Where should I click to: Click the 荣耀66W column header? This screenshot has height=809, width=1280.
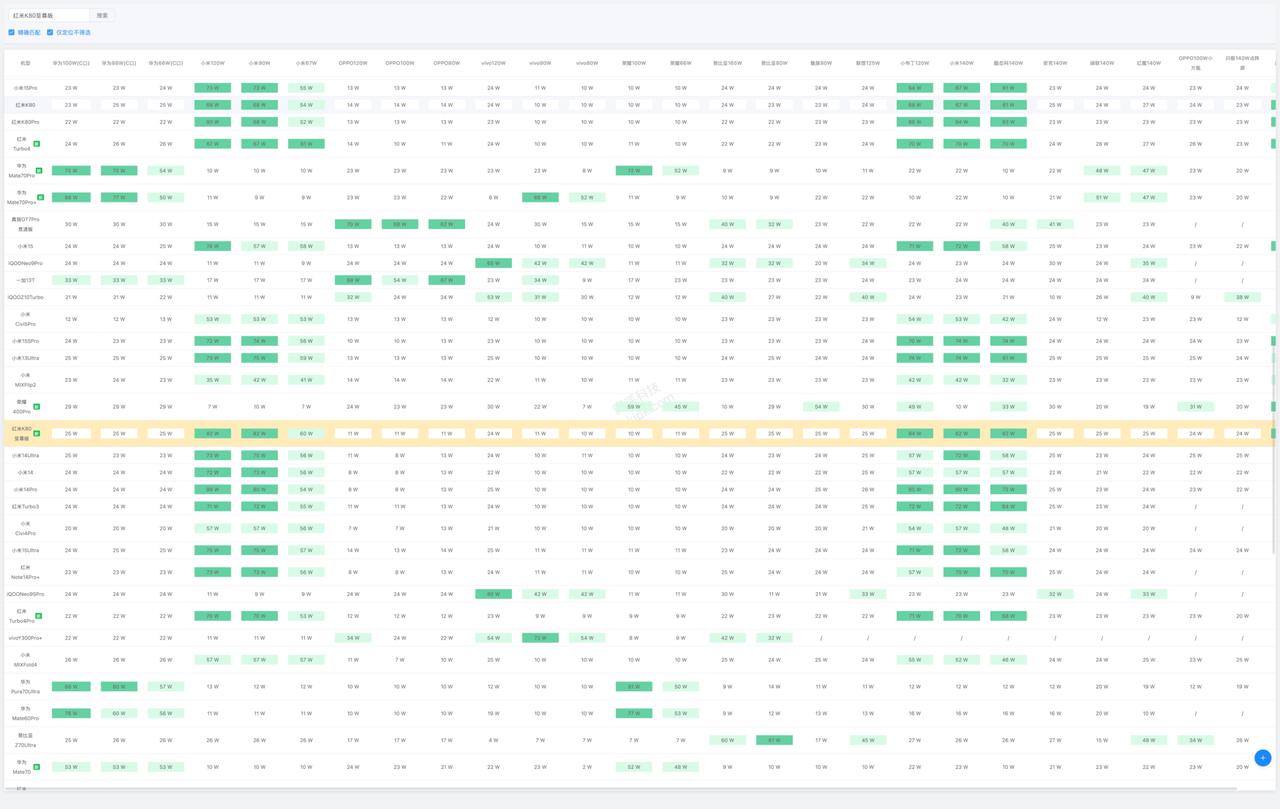tap(680, 63)
